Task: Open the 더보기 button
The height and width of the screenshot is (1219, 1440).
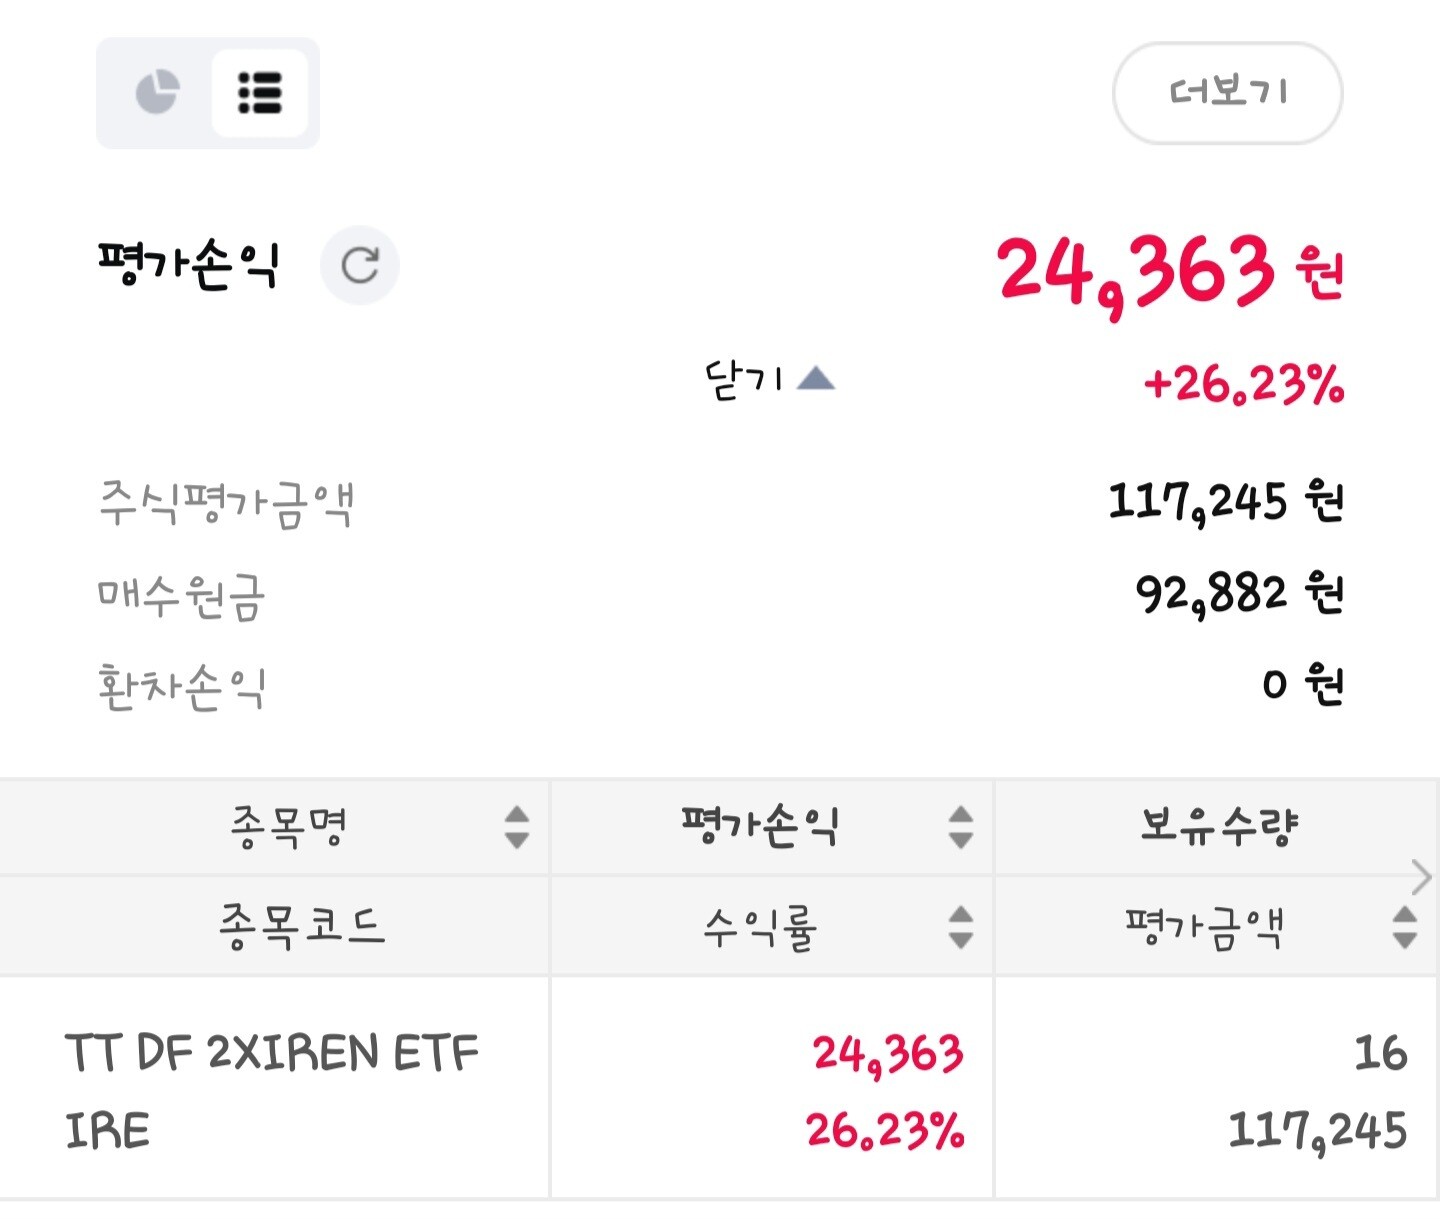Action: click(1228, 93)
